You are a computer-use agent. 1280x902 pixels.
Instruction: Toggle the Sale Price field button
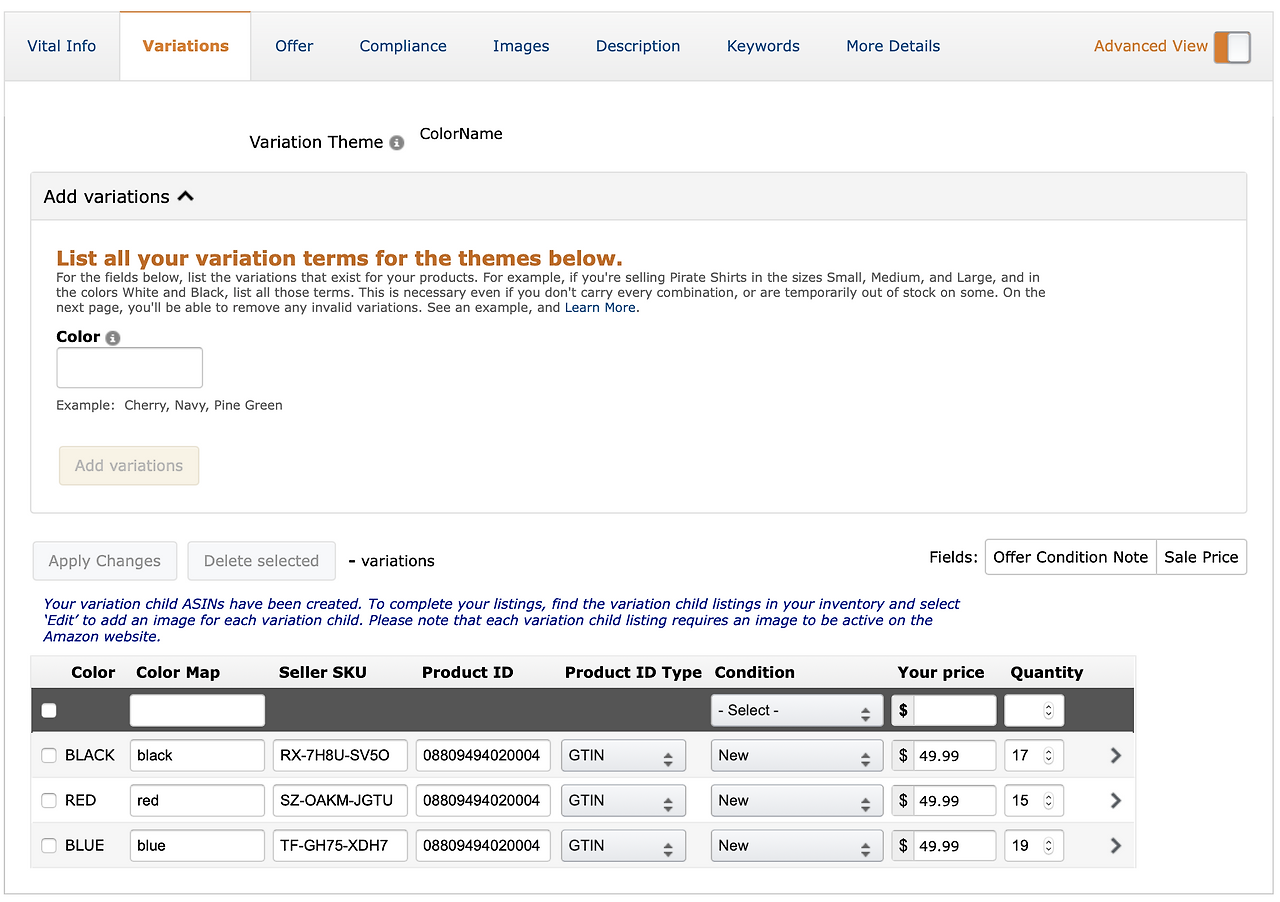tap(1201, 557)
